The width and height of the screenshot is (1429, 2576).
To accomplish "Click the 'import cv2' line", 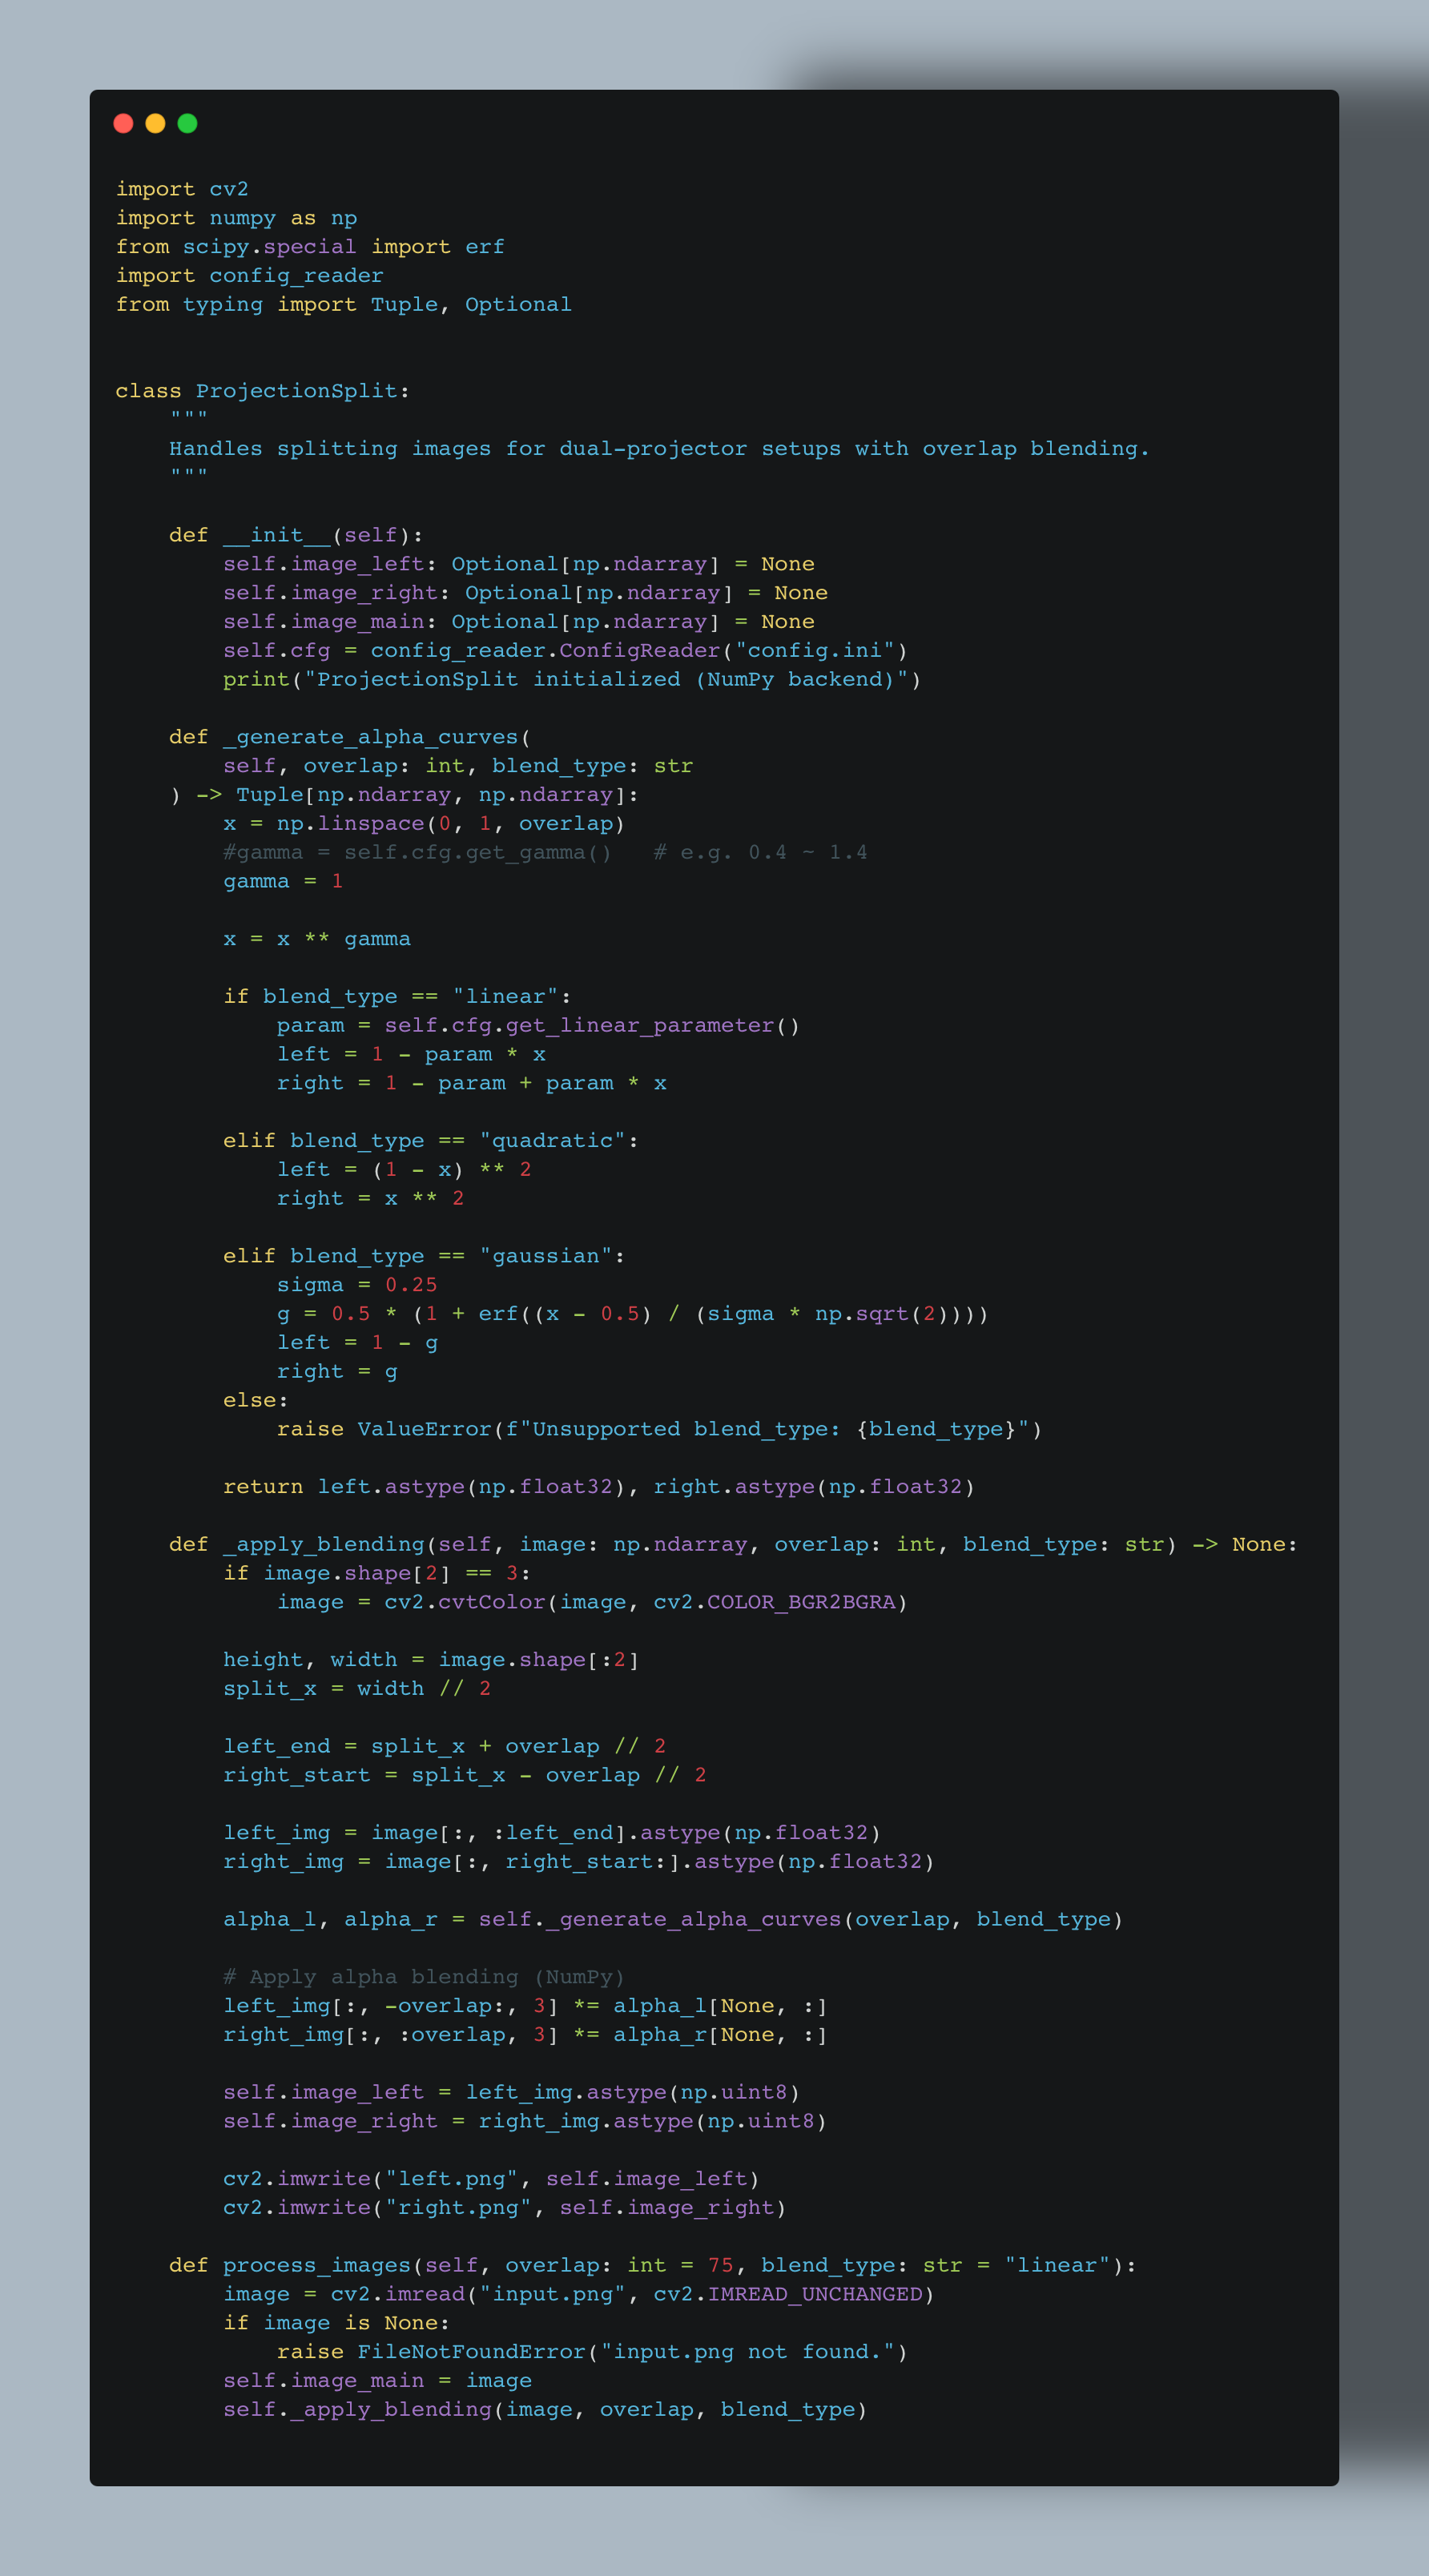I will pos(182,189).
